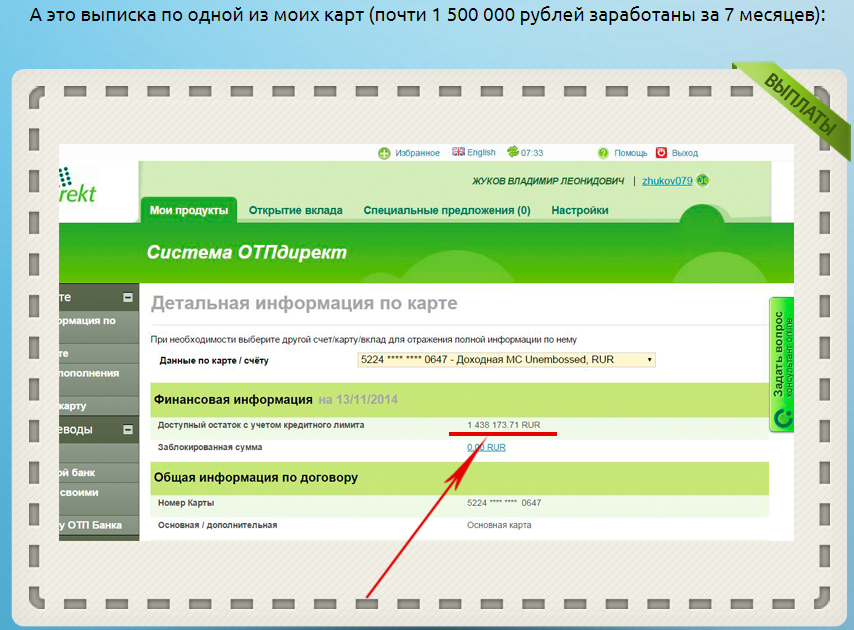Click the Заблокированная сумма label
The height and width of the screenshot is (630, 854).
click(210, 447)
